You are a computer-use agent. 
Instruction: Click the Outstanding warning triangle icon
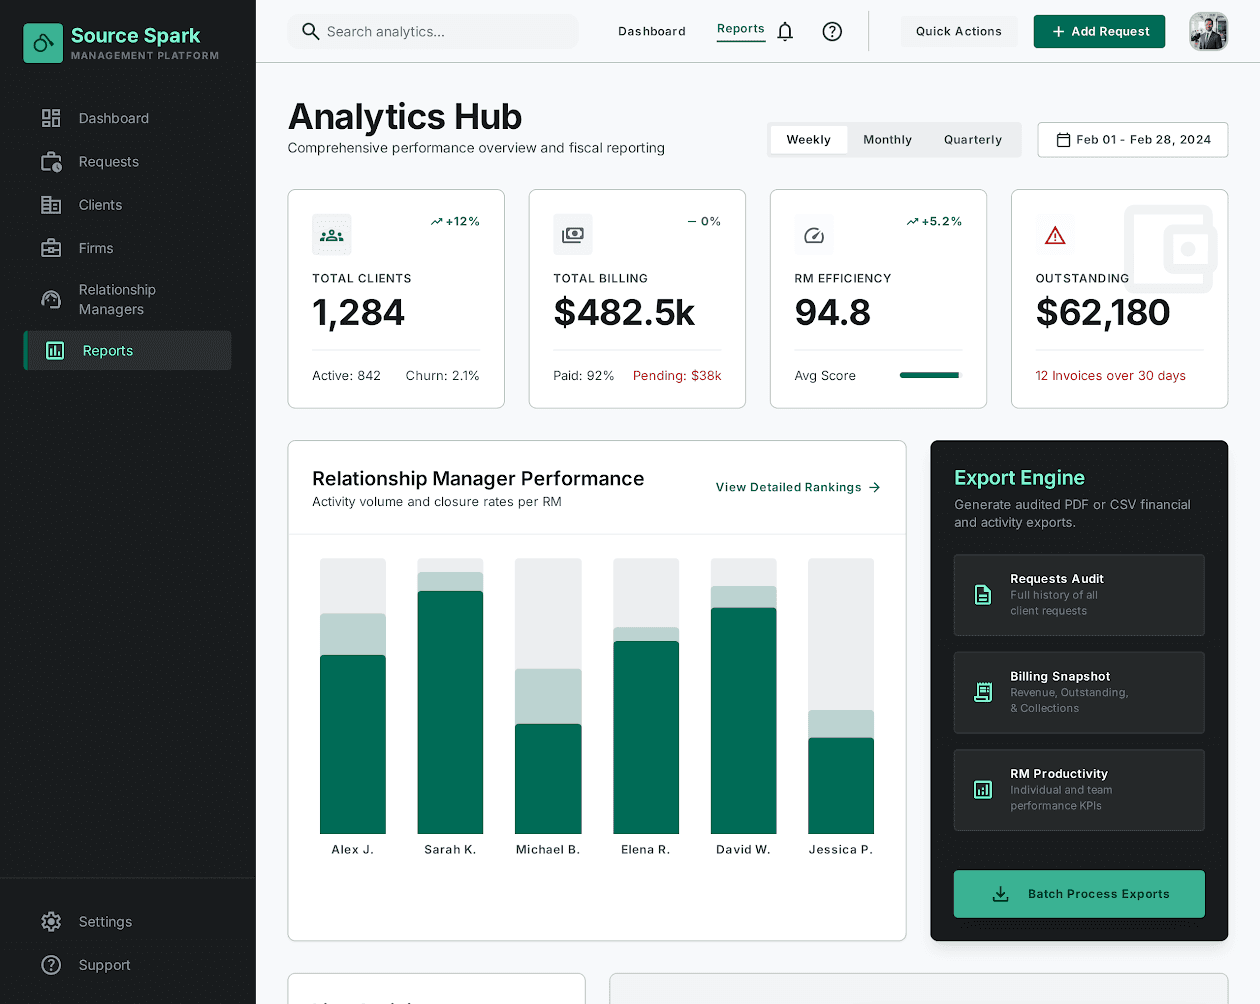1055,235
